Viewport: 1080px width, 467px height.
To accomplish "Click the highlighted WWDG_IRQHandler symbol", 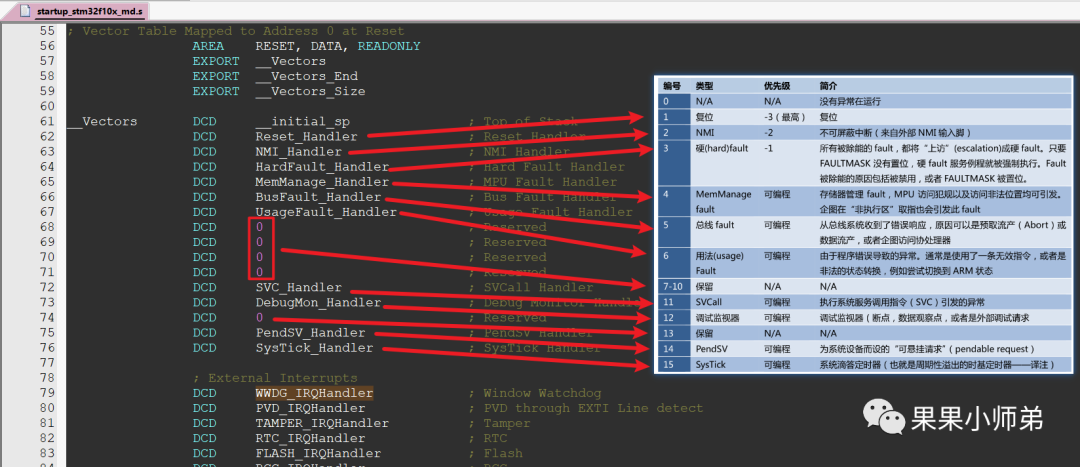I will [313, 393].
